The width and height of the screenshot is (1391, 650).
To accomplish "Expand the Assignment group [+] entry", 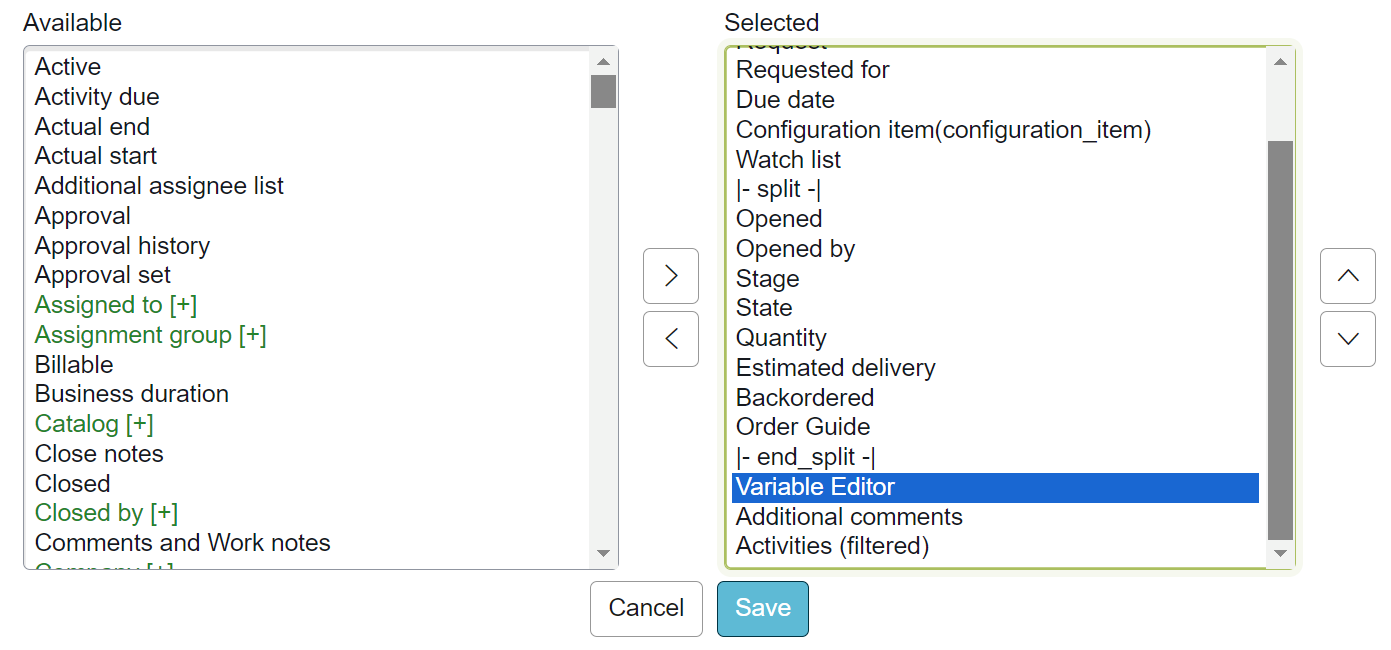I will [150, 335].
